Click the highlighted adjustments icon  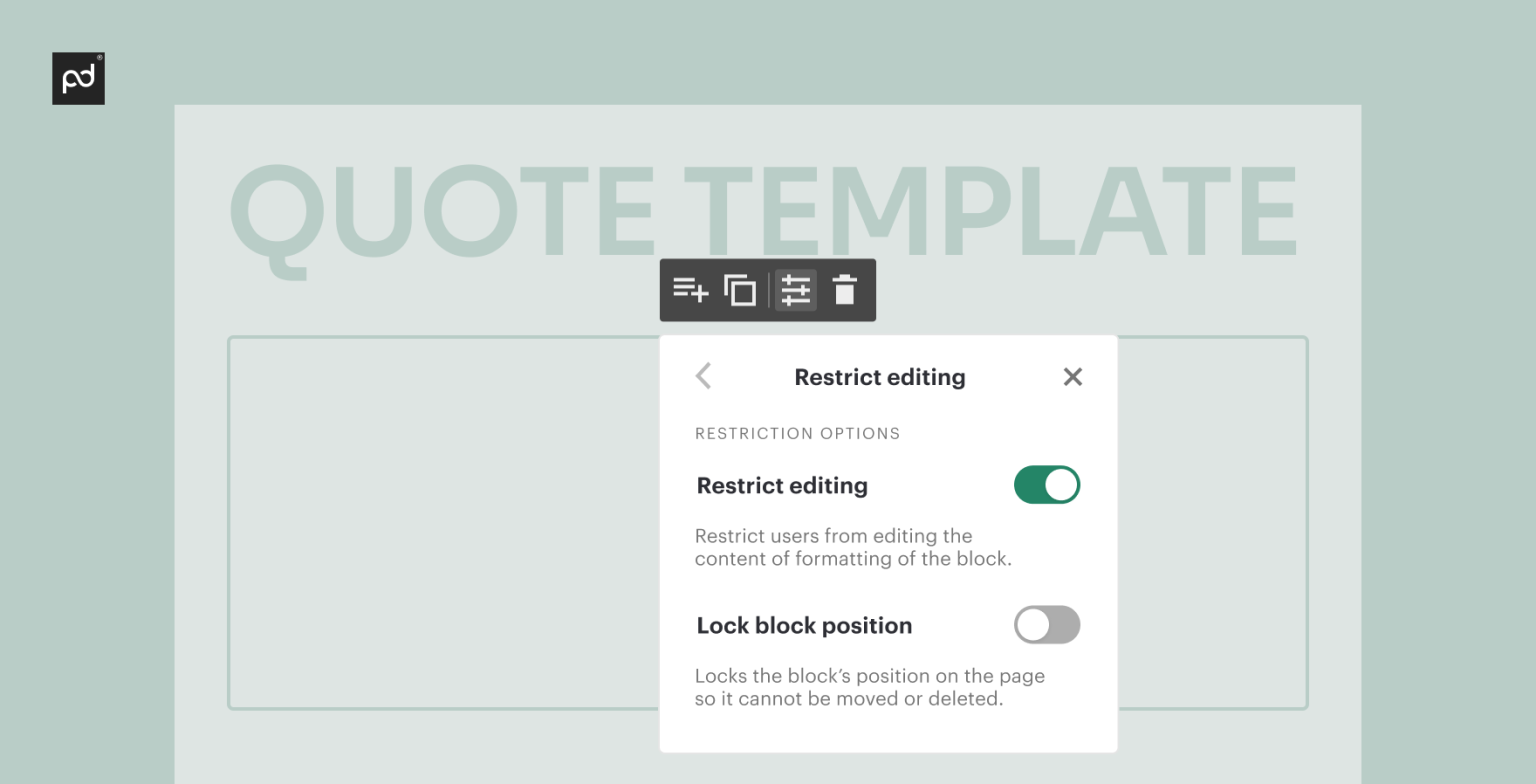(795, 290)
